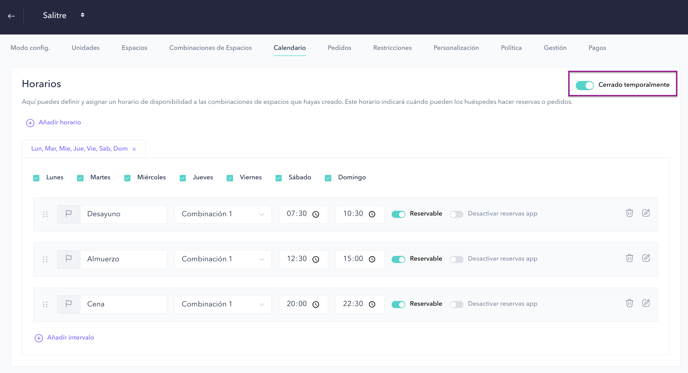Viewport: 688px width, 373px height.
Task: Click the plus icon beside Añadir horario
Action: [30, 123]
